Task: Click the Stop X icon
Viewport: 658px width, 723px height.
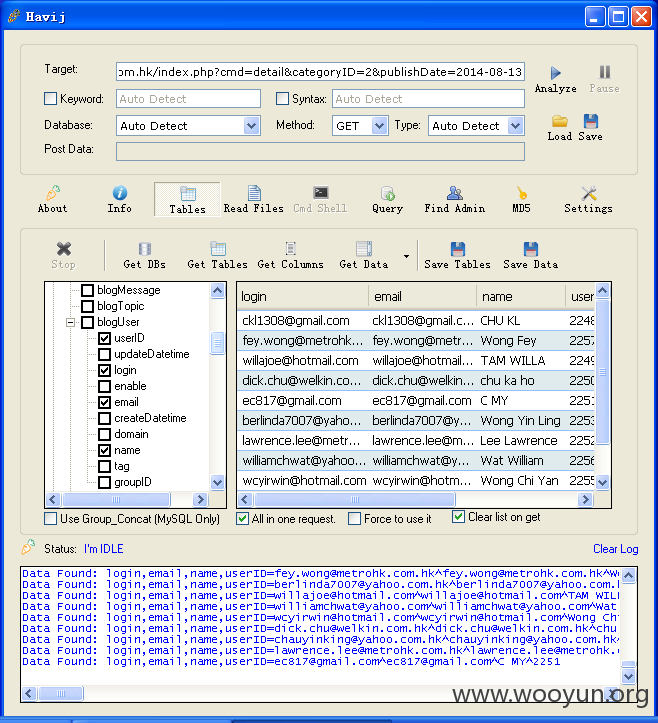Action: click(64, 249)
